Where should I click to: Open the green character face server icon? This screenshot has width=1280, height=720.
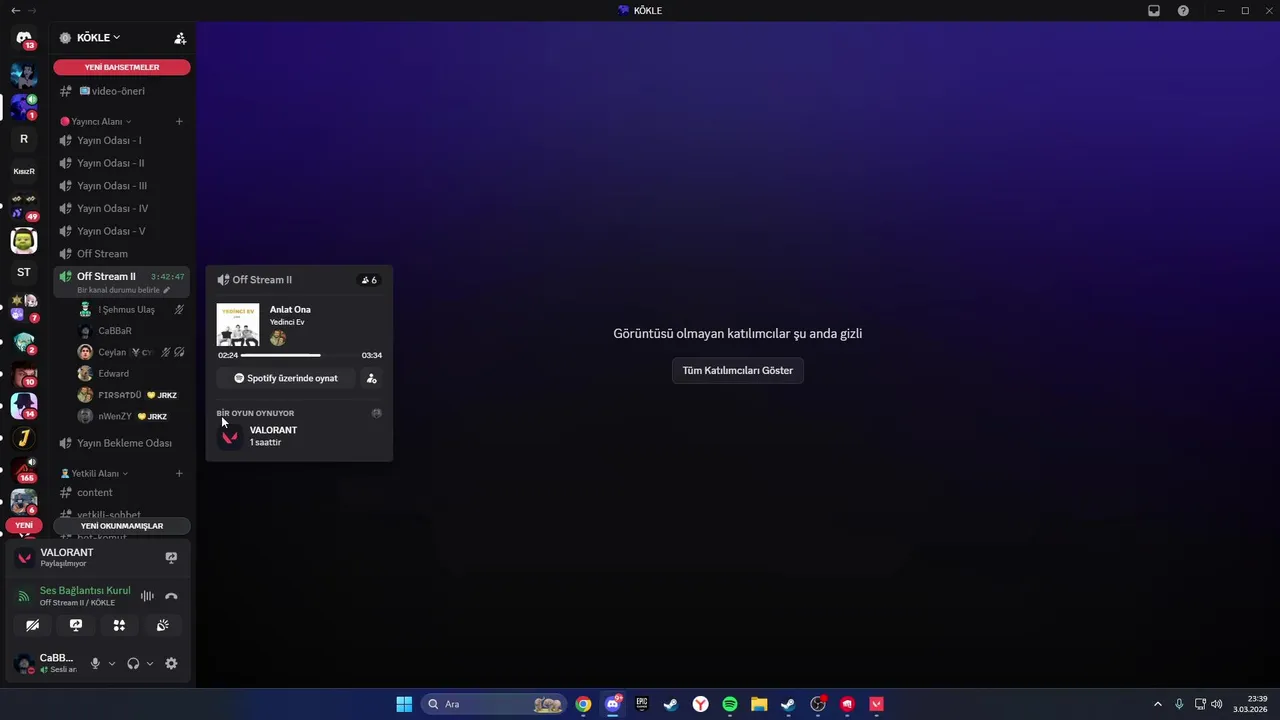(x=24, y=240)
